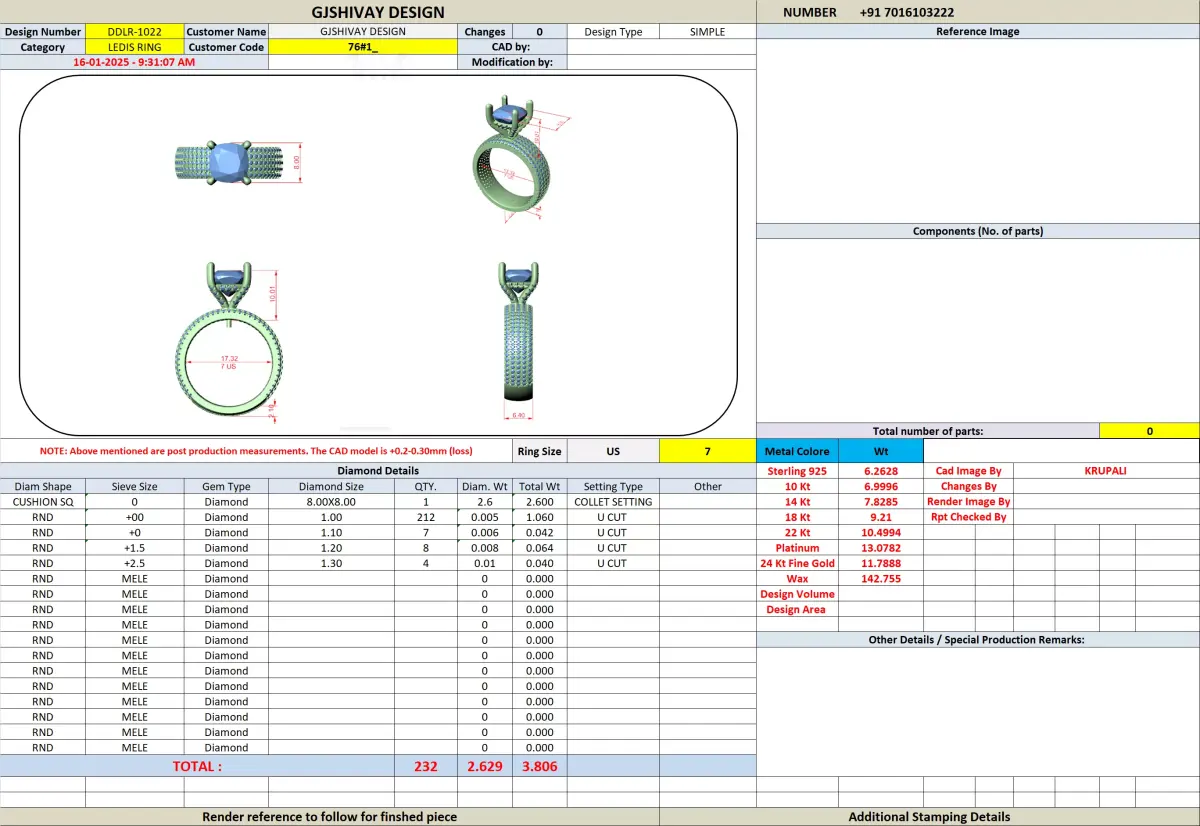The height and width of the screenshot is (826, 1200).
Task: Select the 10.4994 weight for 22 Kt
Action: pyautogui.click(x=880, y=532)
